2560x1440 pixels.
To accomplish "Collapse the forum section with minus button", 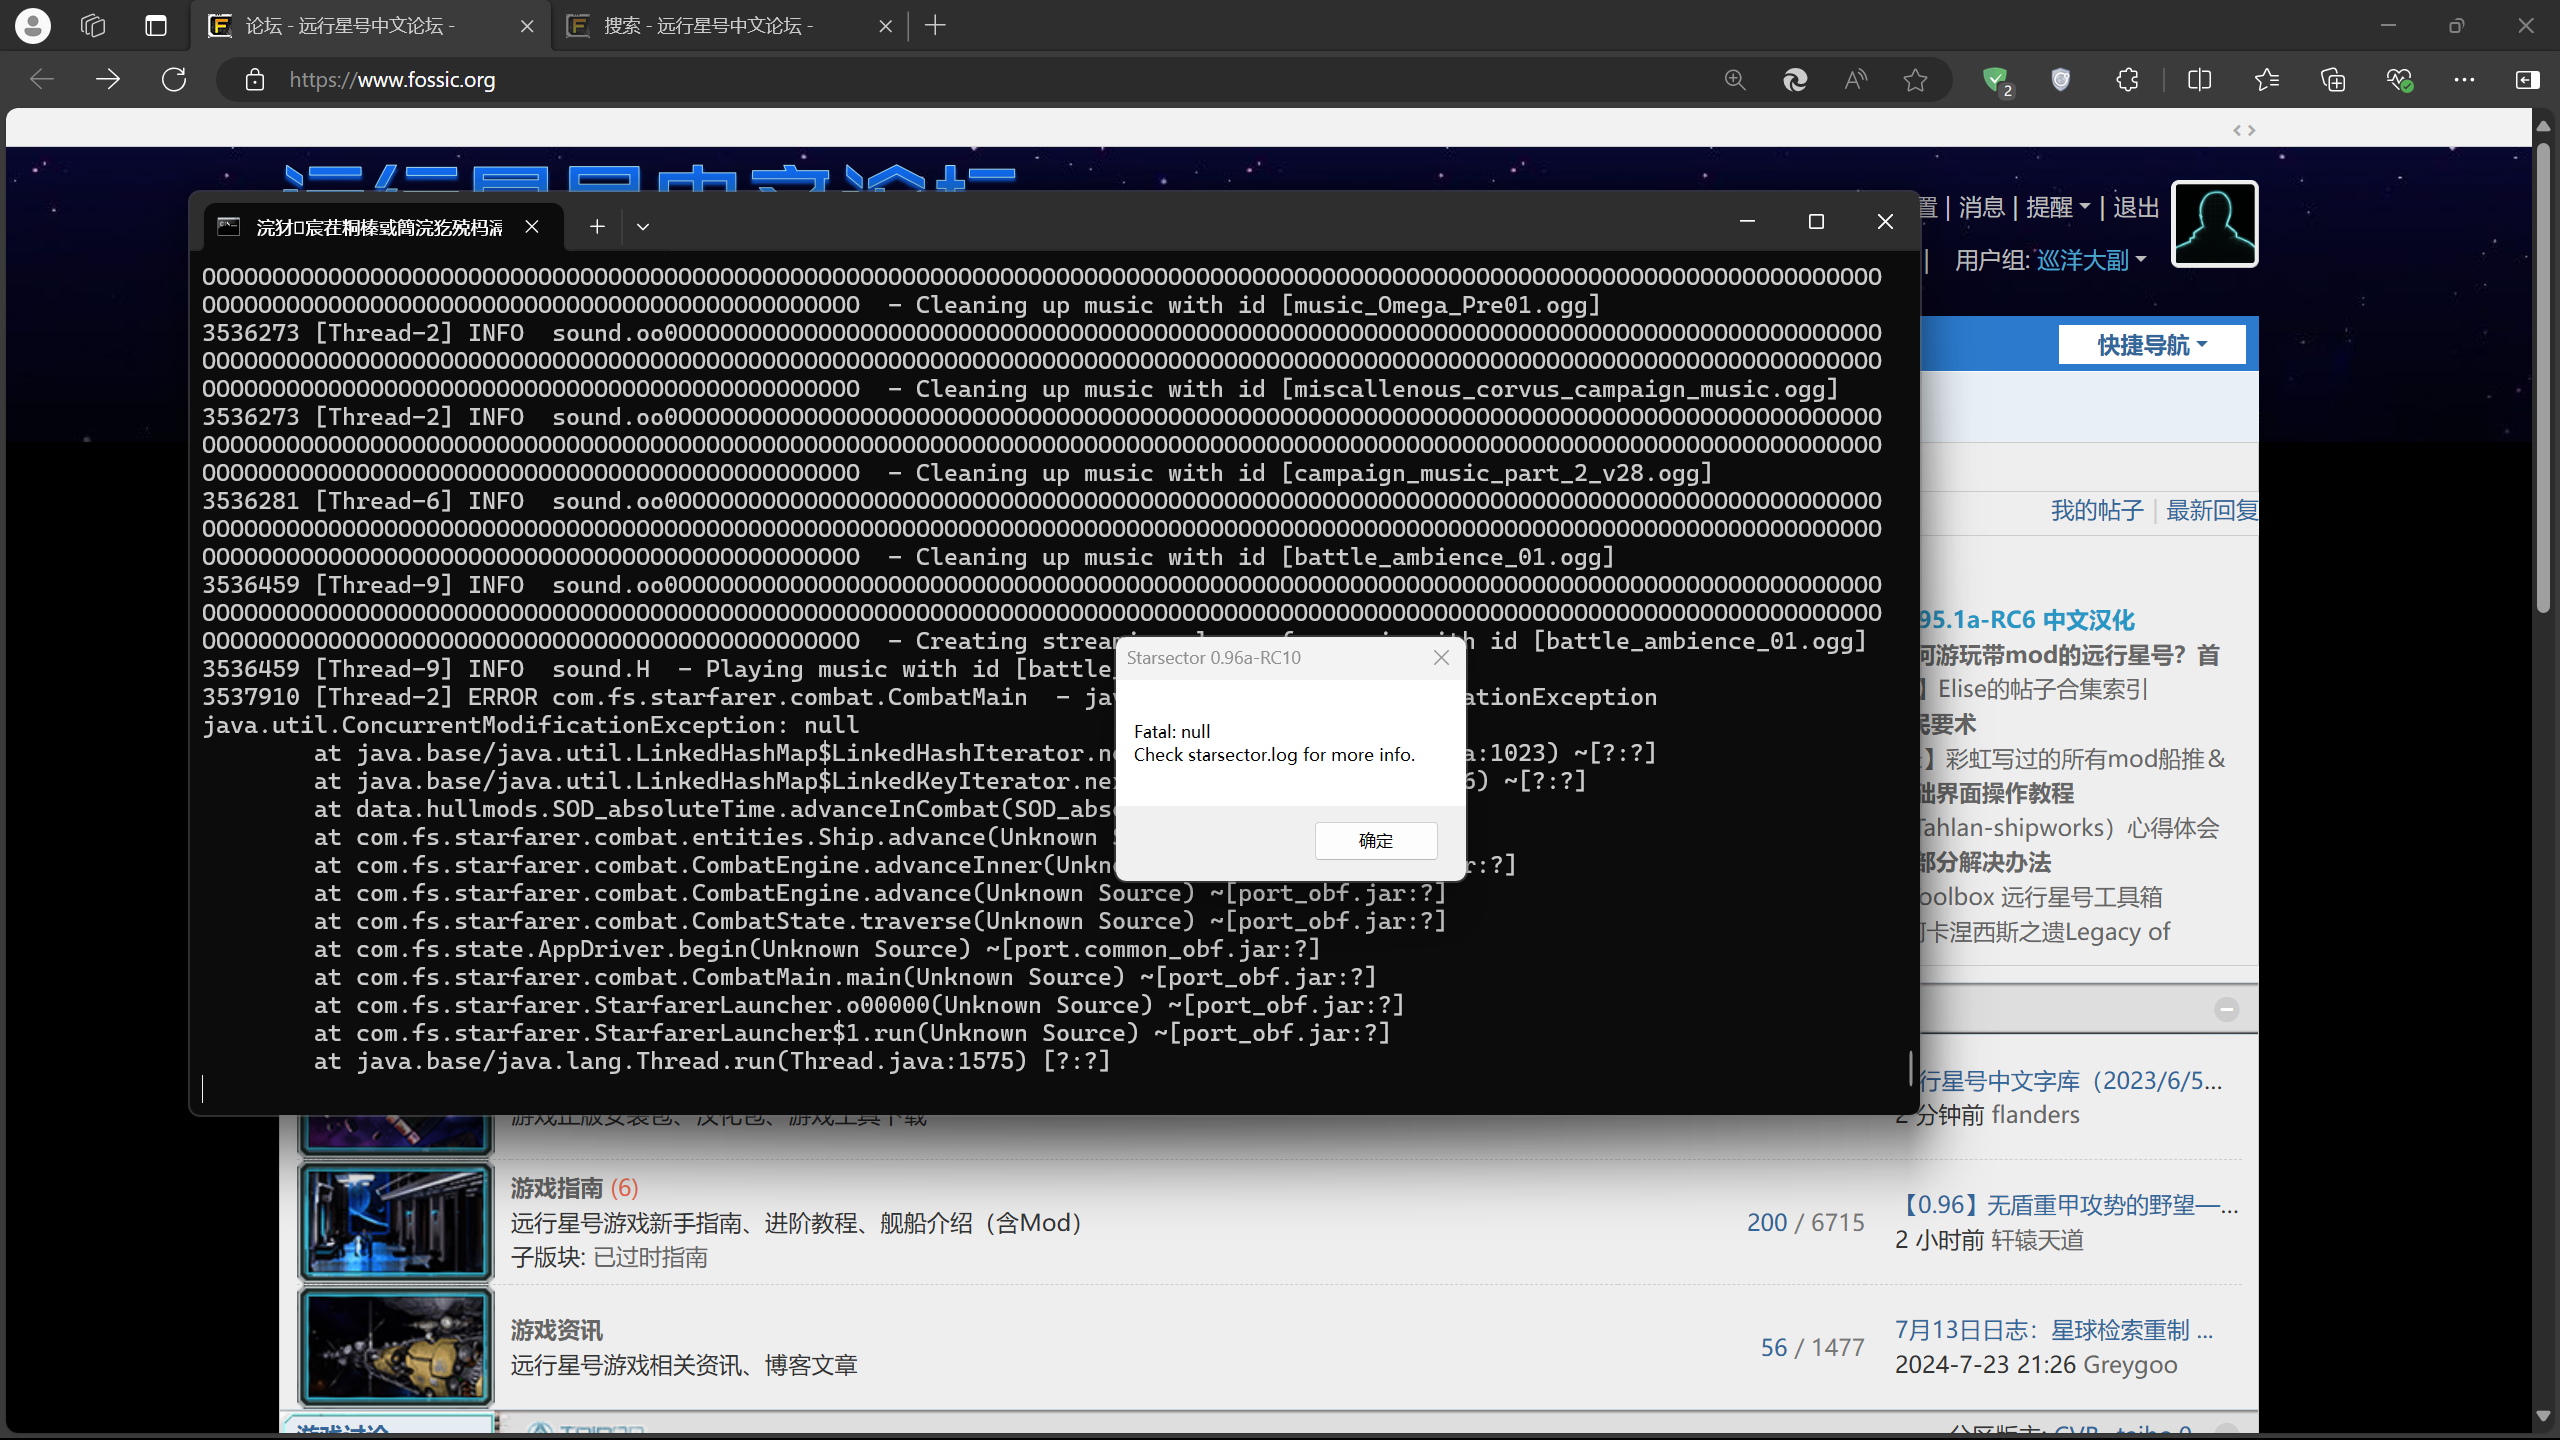I will pos(2226,1009).
